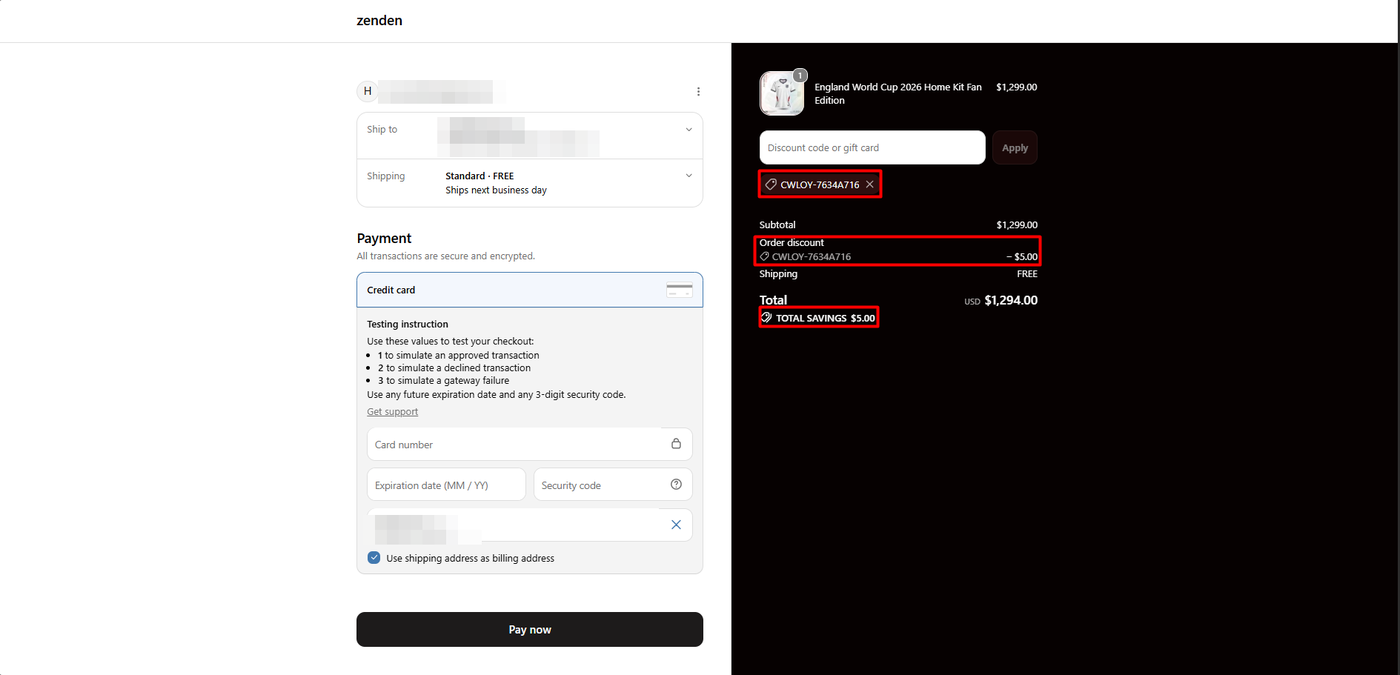Open the three-dot account options menu
The width and height of the screenshot is (1400, 675).
click(698, 91)
